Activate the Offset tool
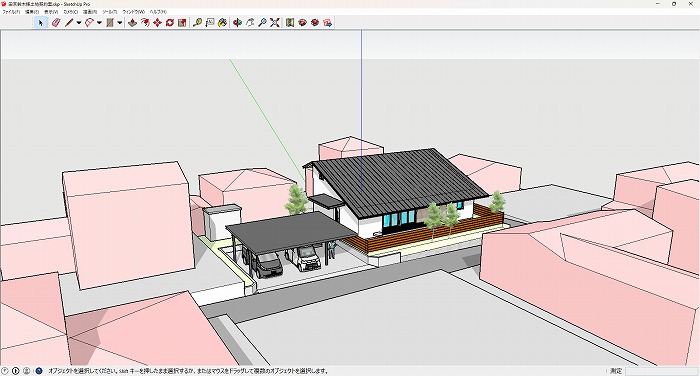The image size is (700, 376). click(145, 23)
